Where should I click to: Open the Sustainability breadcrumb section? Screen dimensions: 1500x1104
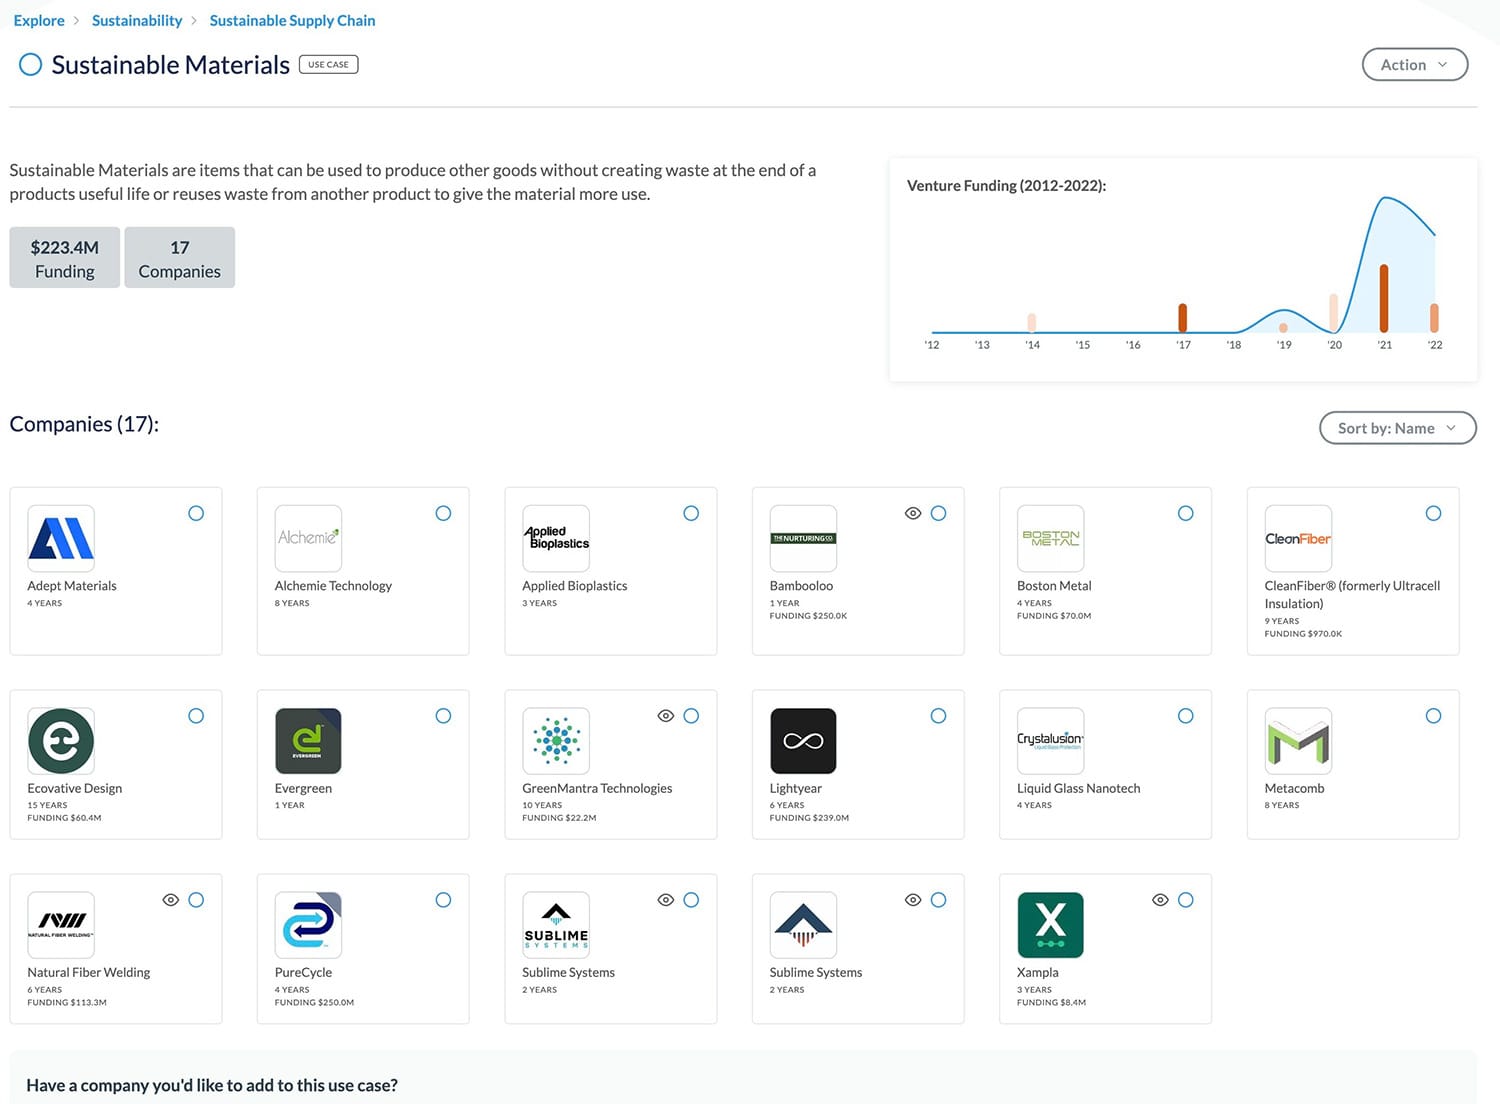point(136,20)
